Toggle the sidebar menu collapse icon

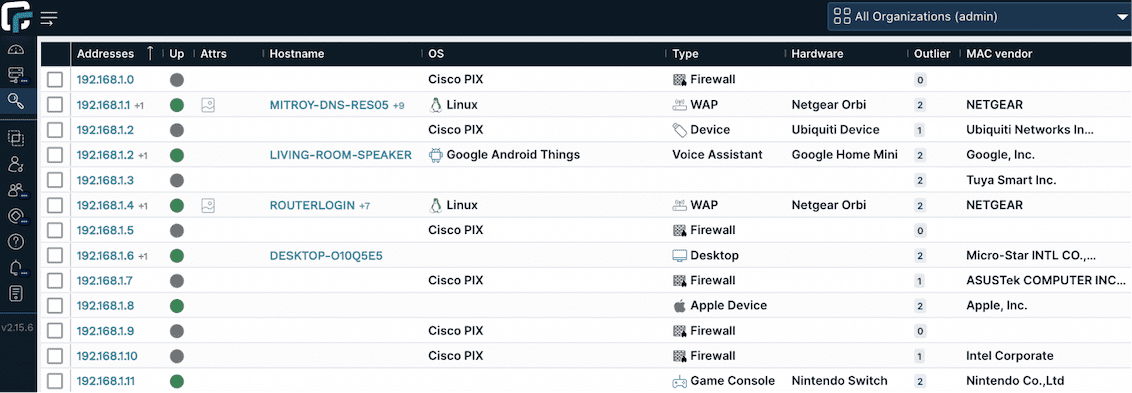coord(50,18)
